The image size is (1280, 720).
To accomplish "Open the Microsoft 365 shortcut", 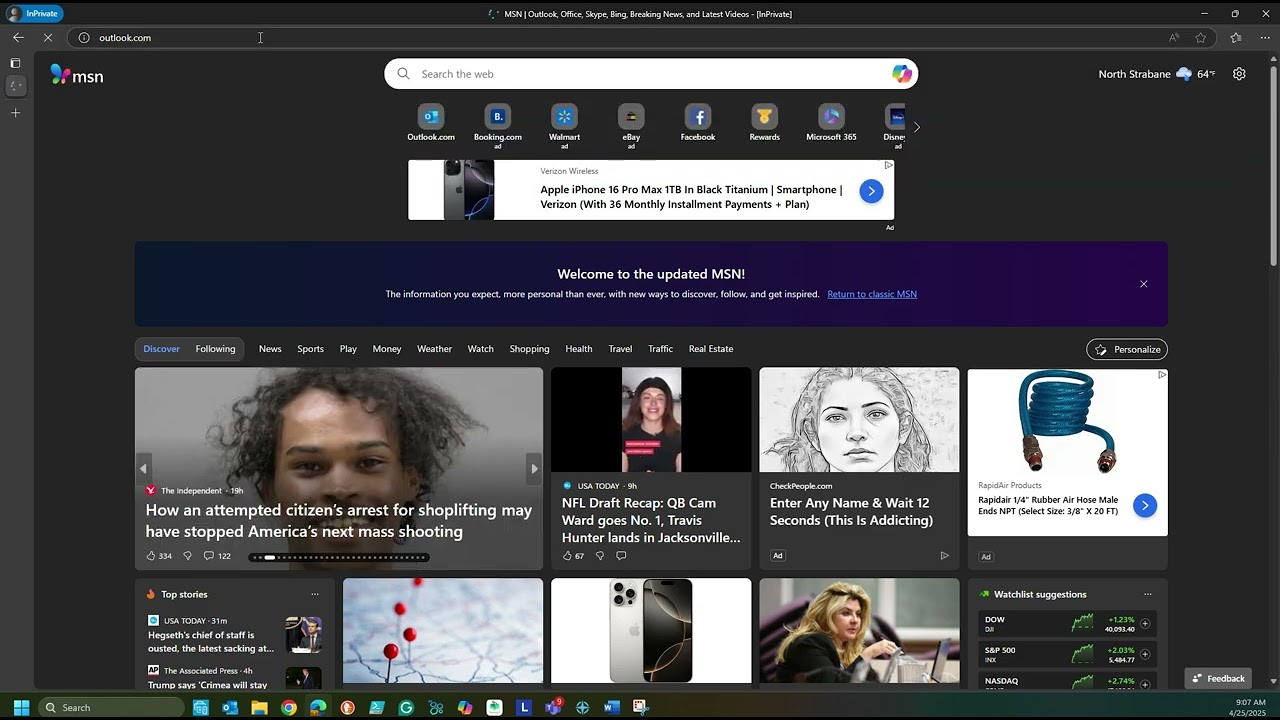I will 831,124.
